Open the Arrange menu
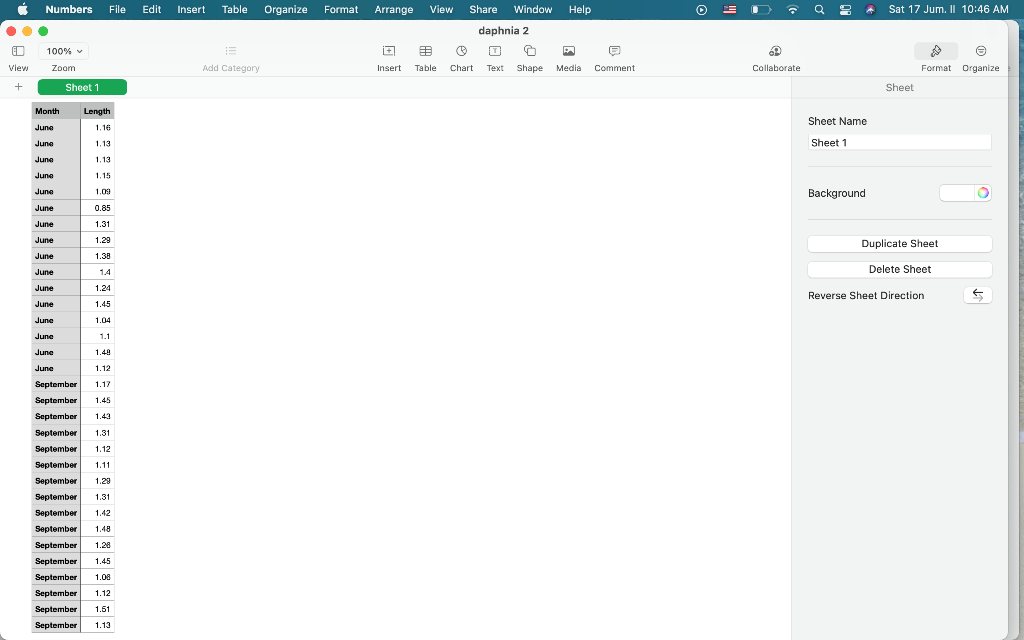1024x640 pixels. [394, 9]
